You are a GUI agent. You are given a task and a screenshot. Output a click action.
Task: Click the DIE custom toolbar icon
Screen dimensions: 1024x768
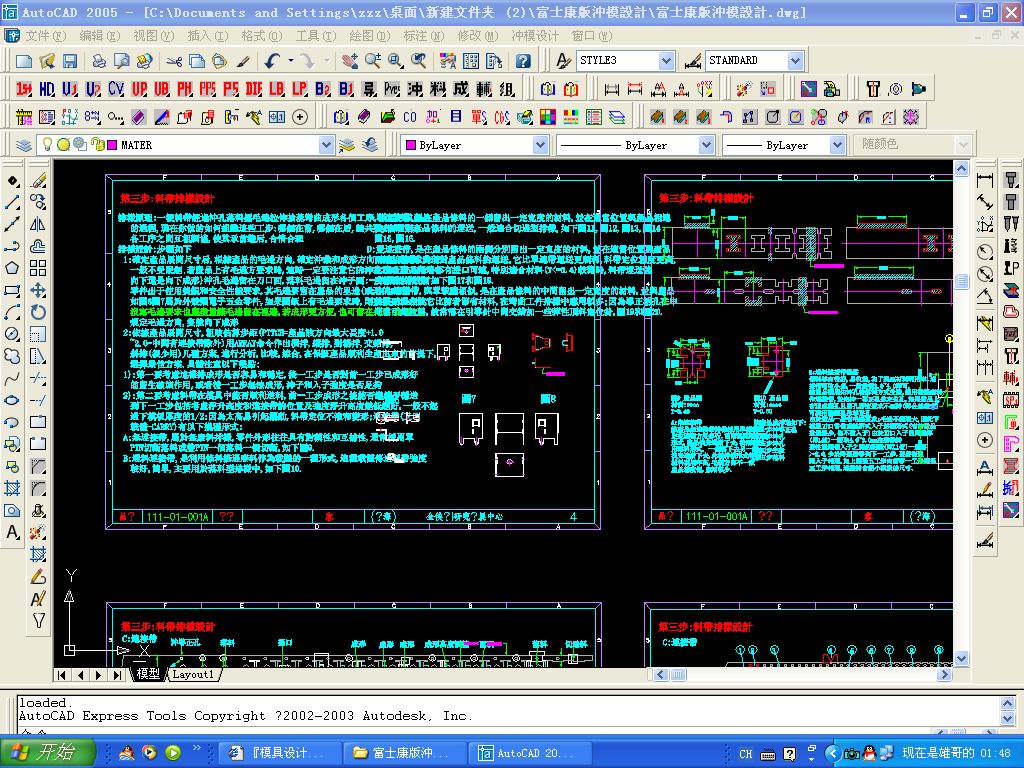pos(253,89)
